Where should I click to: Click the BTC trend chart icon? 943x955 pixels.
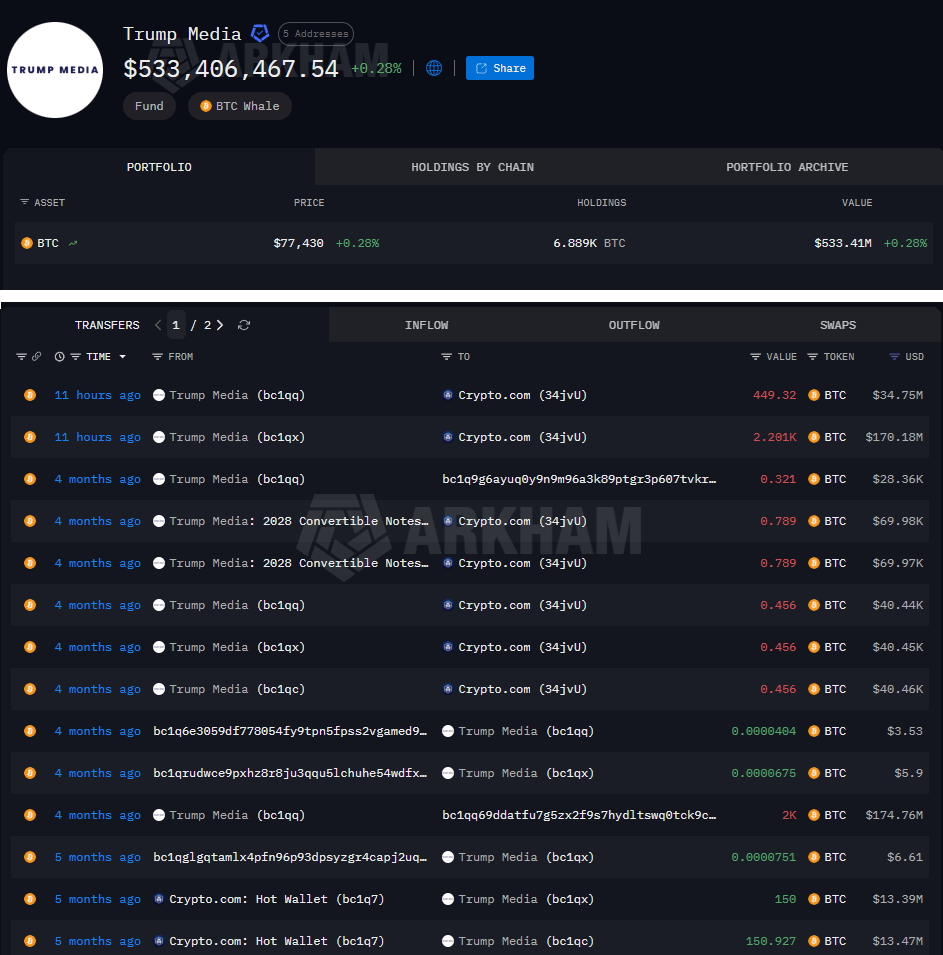tap(73, 243)
